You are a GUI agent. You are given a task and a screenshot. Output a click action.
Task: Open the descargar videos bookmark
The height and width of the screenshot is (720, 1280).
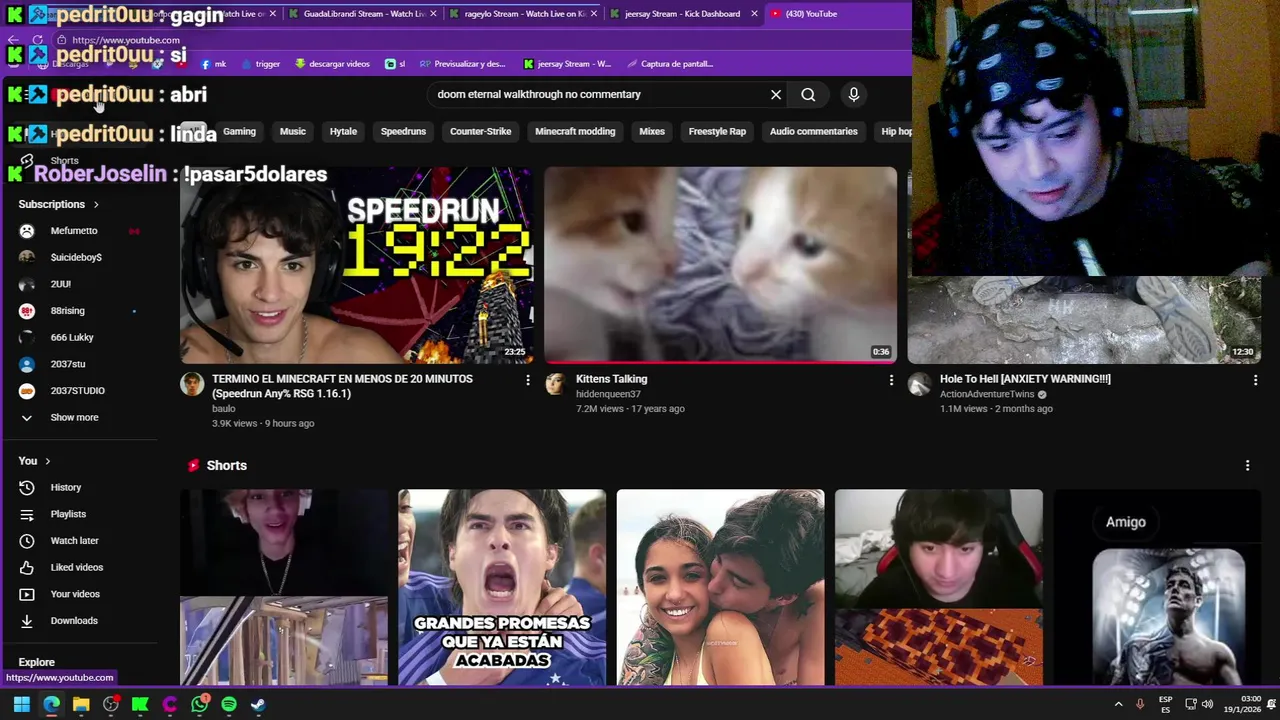click(x=332, y=64)
